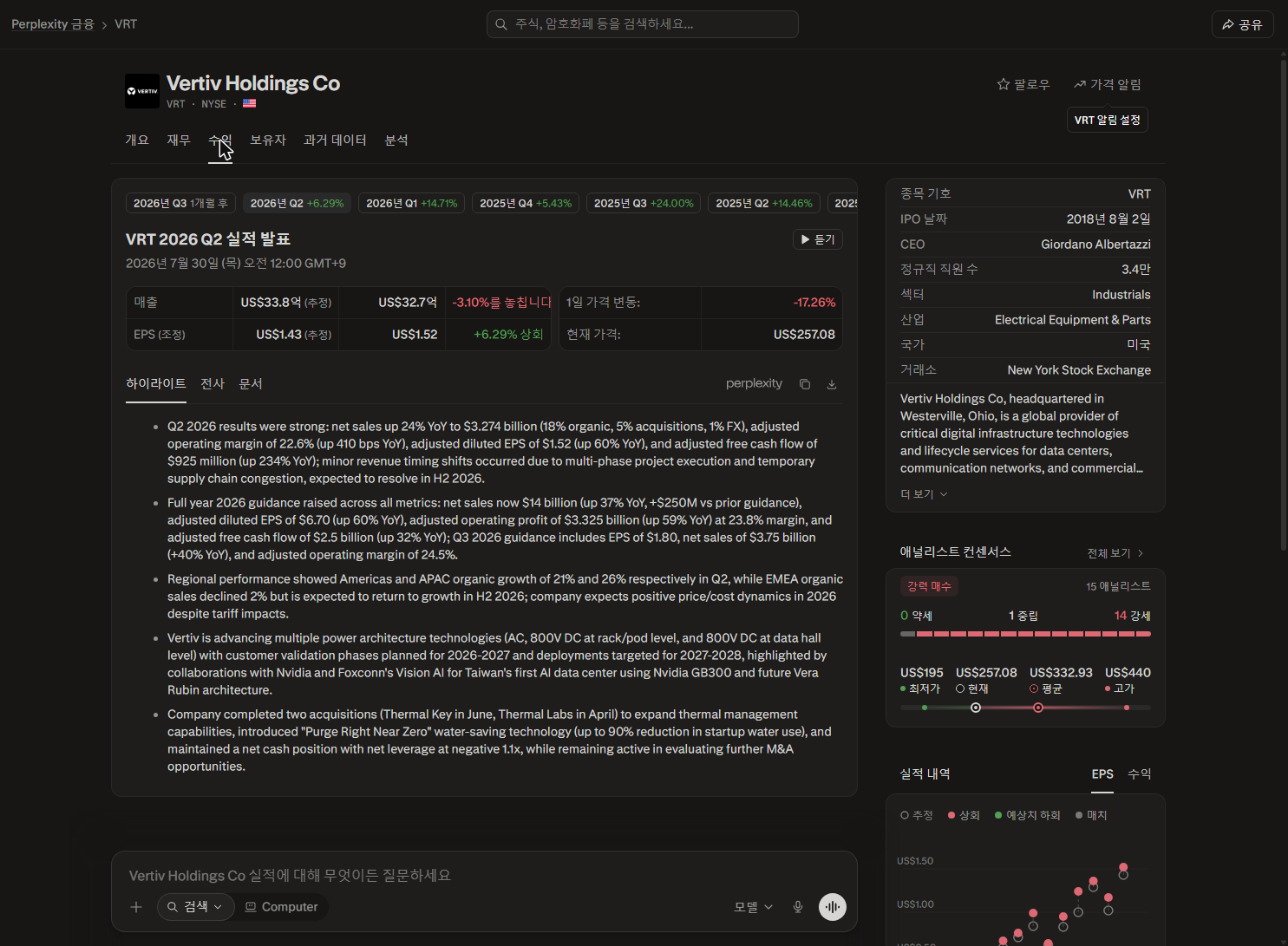Click the 현재 가격 US$257.08 value in the earnings table
The height and width of the screenshot is (946, 1288).
pos(804,334)
